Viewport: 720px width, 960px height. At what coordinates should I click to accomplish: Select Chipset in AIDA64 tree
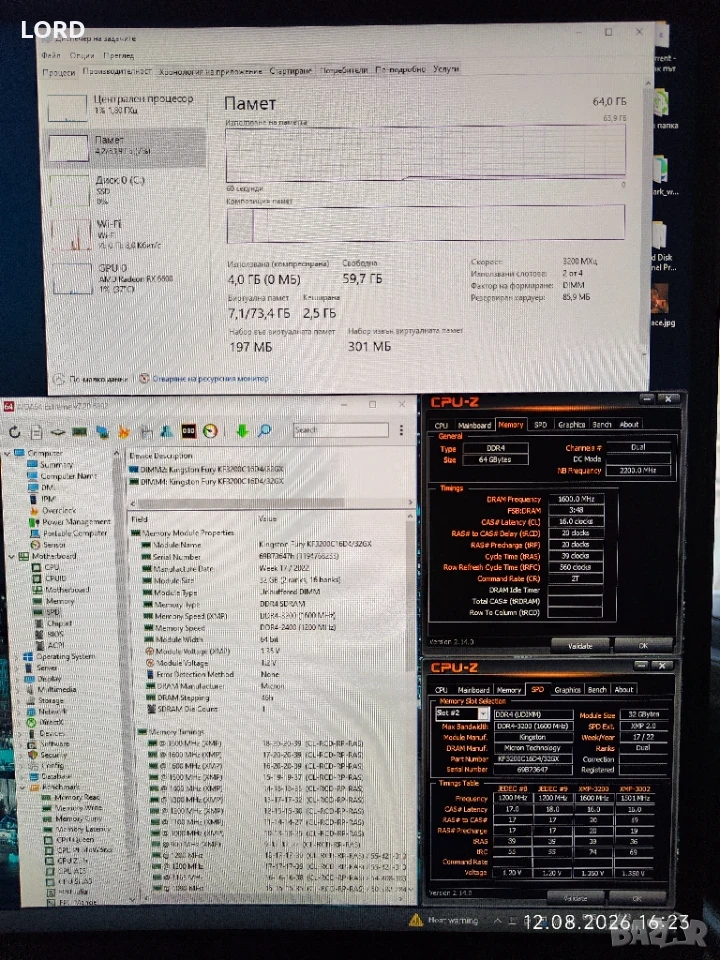[x=59, y=623]
